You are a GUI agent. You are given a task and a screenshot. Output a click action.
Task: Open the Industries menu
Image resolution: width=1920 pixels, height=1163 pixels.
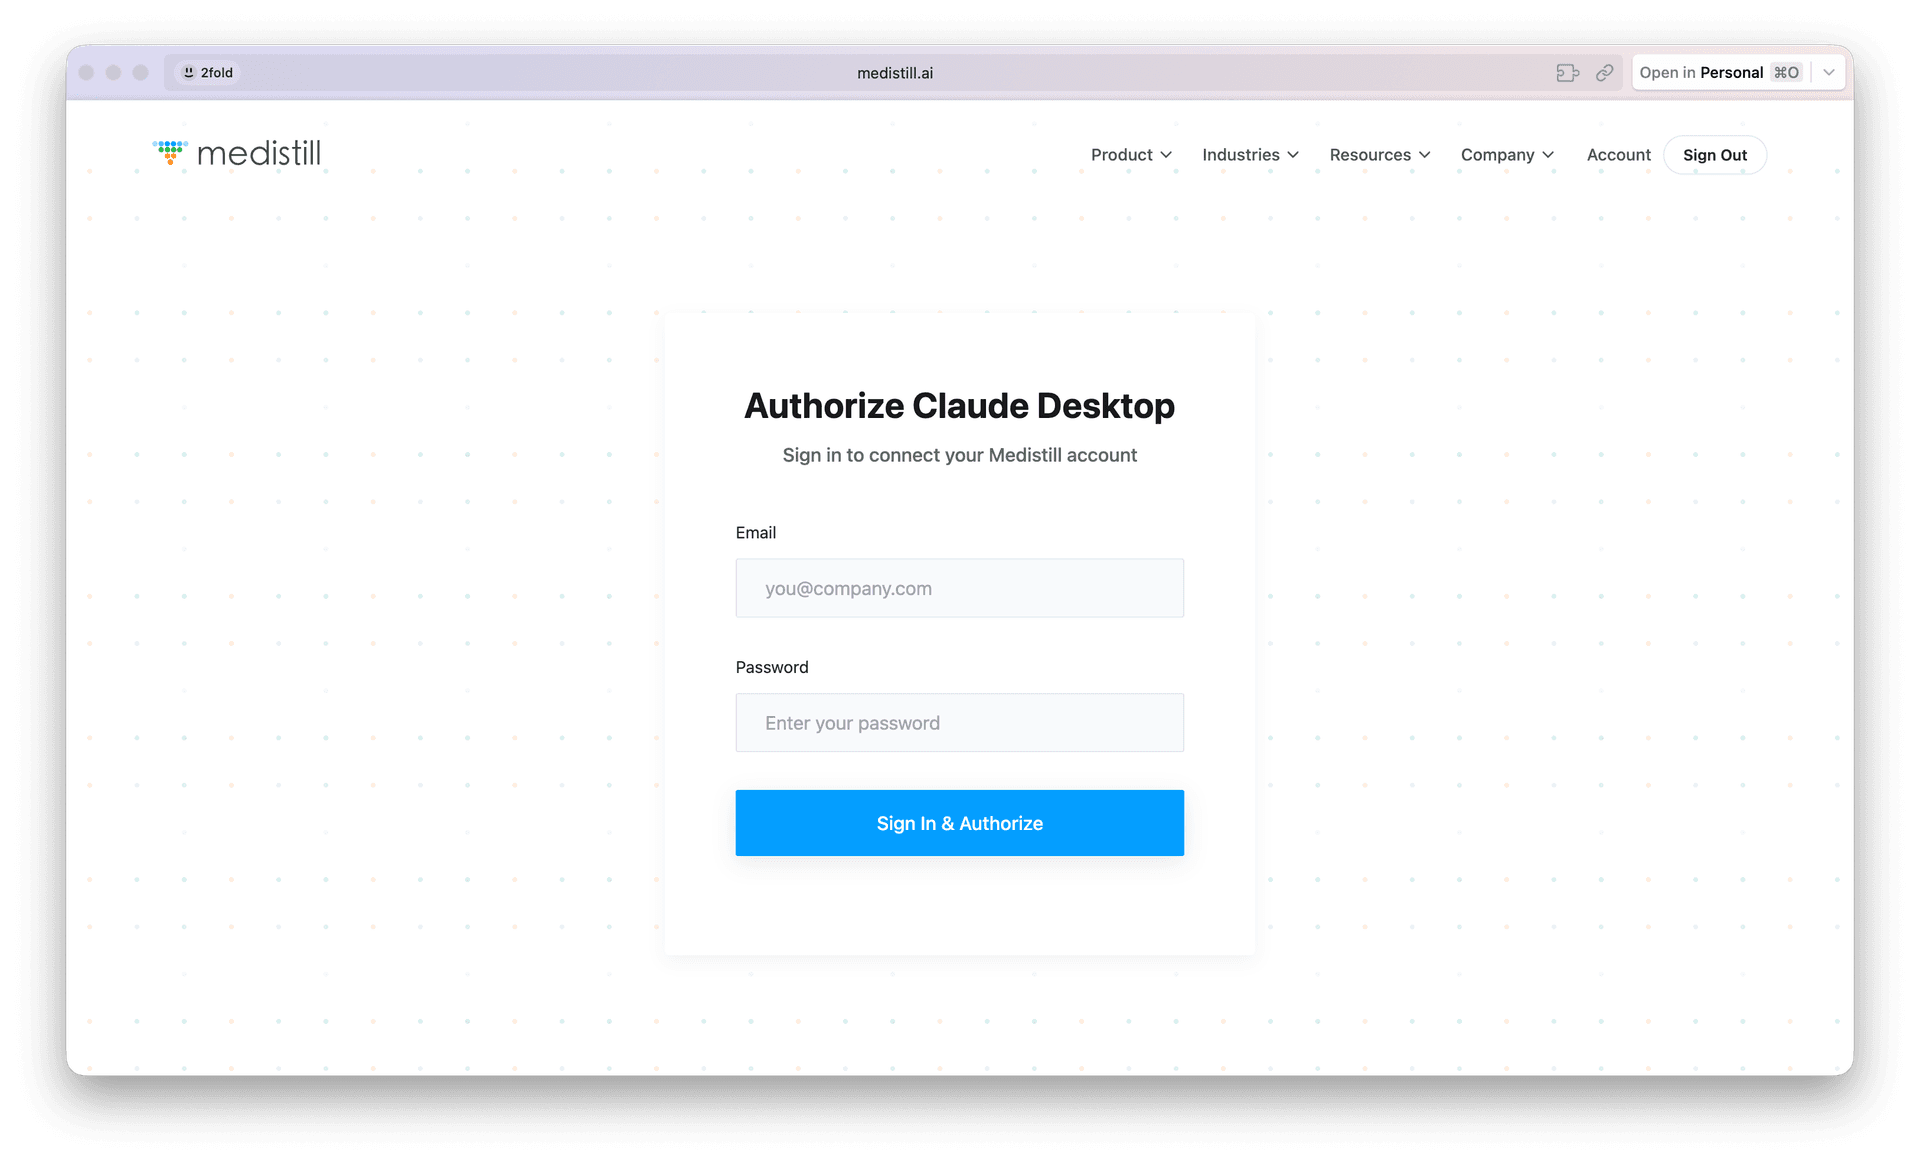pyautogui.click(x=1250, y=155)
